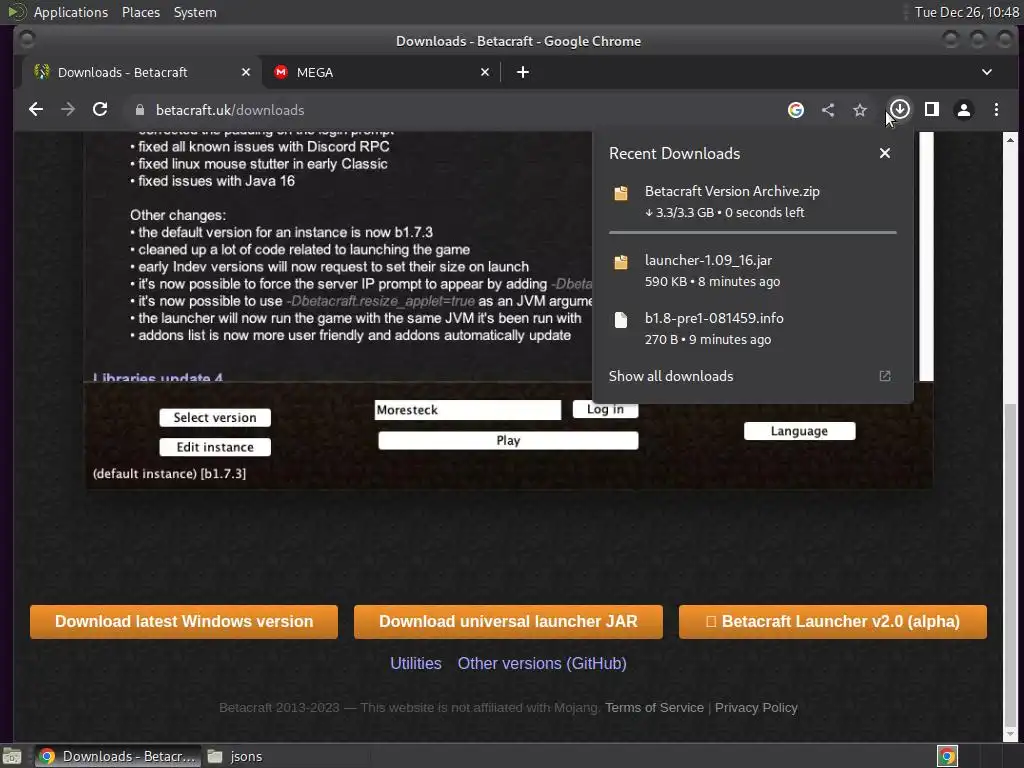Switch to jsons folder taskbar window

pyautogui.click(x=235, y=756)
